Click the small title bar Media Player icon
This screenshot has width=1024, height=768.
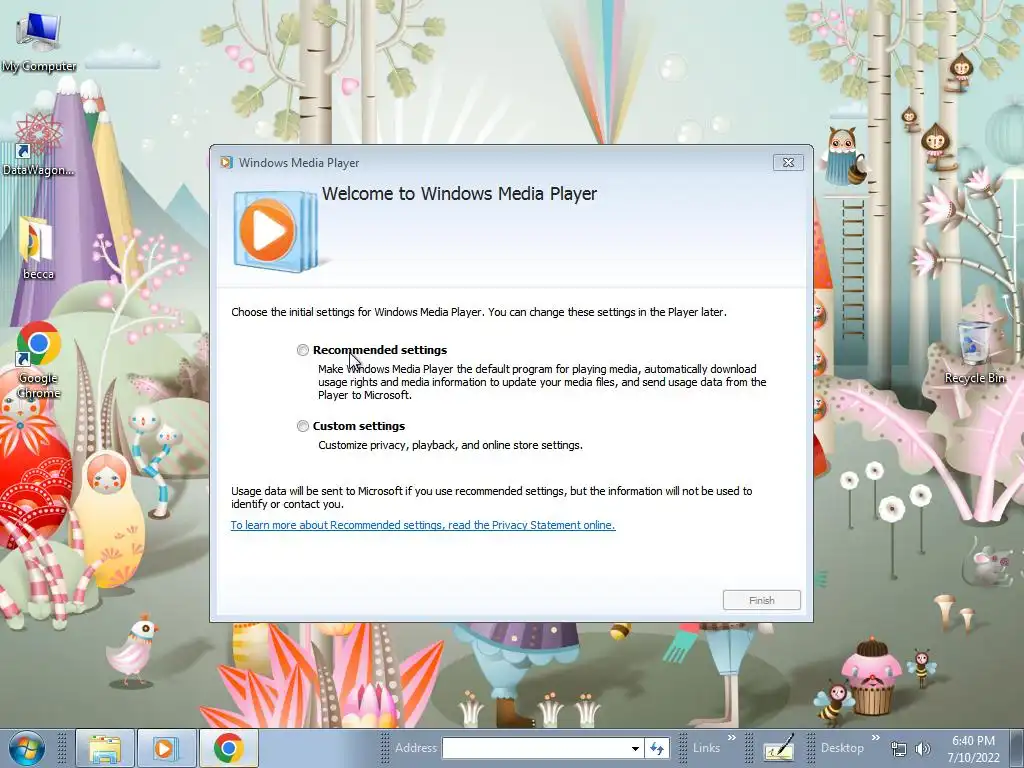226,163
